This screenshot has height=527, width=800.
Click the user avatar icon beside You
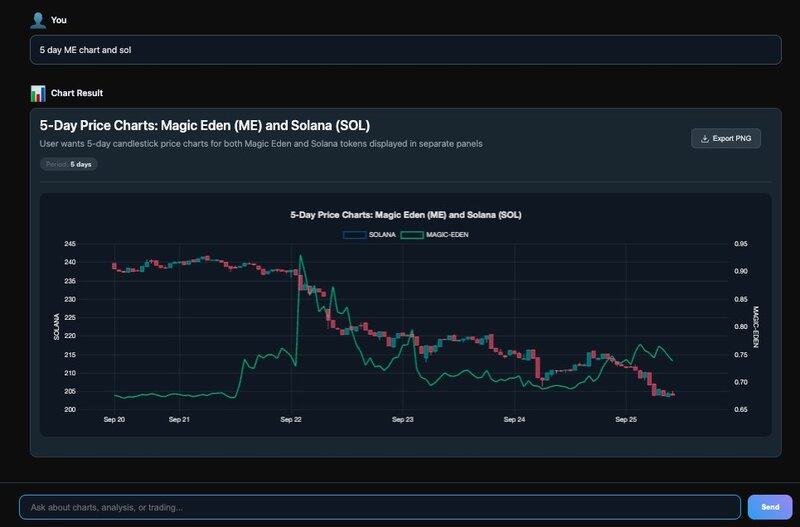(x=38, y=20)
